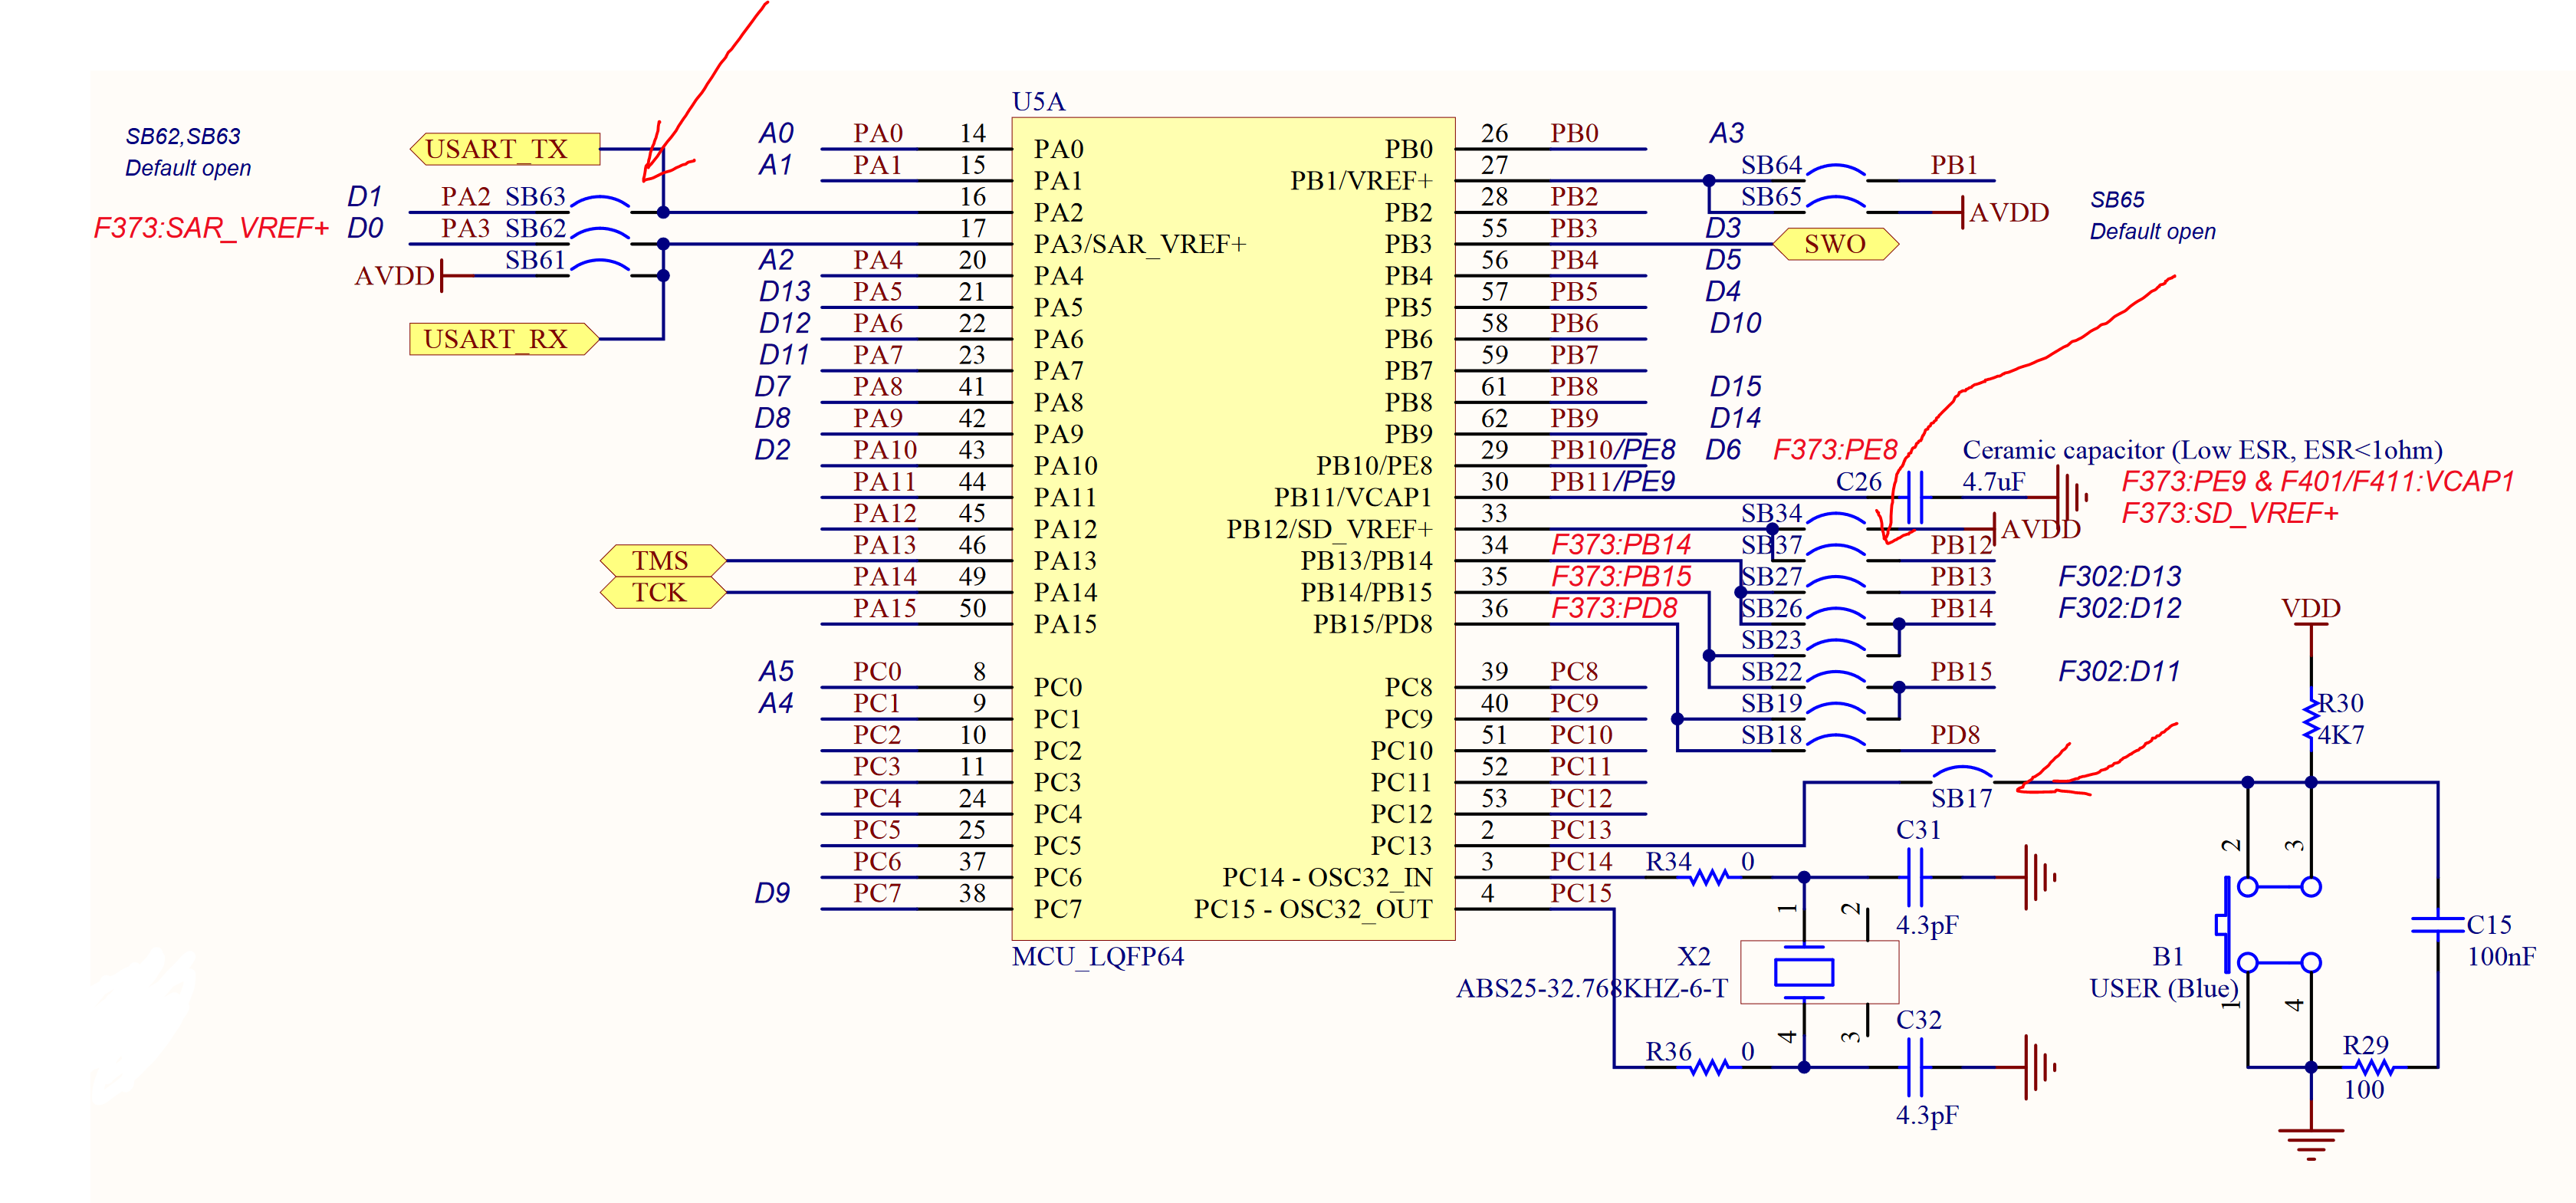This screenshot has width=2576, height=1203.
Task: Select solder bridge SB61
Action: pos(601,267)
